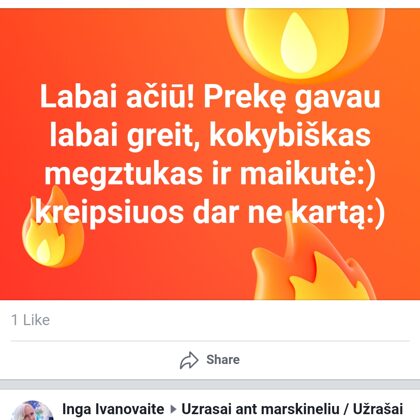
Task: Click the divider line under 1 Like
Action: tap(210, 341)
